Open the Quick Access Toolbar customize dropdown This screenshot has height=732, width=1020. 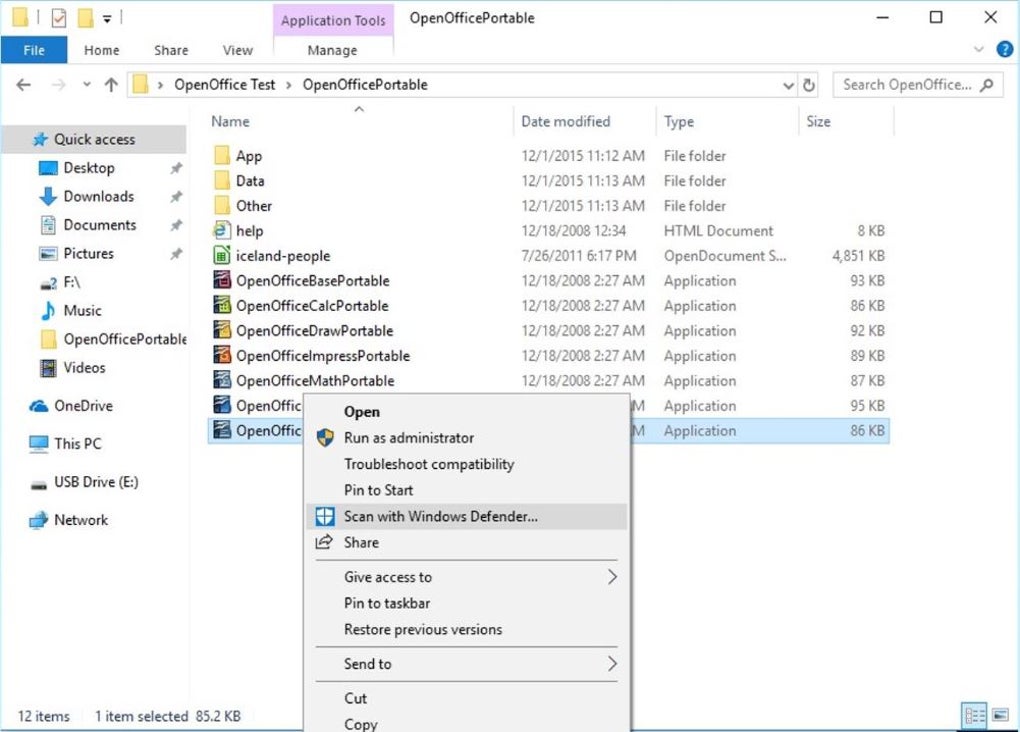107,19
